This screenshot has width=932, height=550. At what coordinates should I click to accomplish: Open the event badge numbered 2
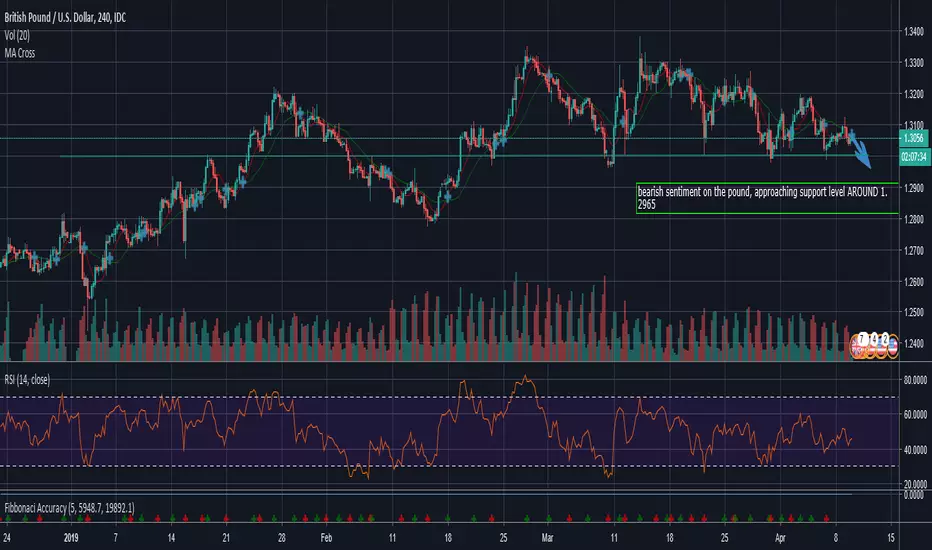point(885,339)
